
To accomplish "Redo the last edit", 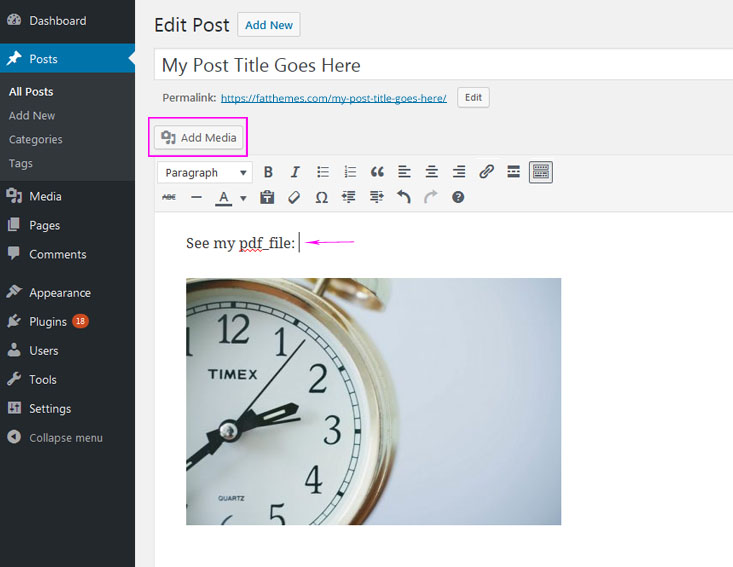I will [x=431, y=197].
